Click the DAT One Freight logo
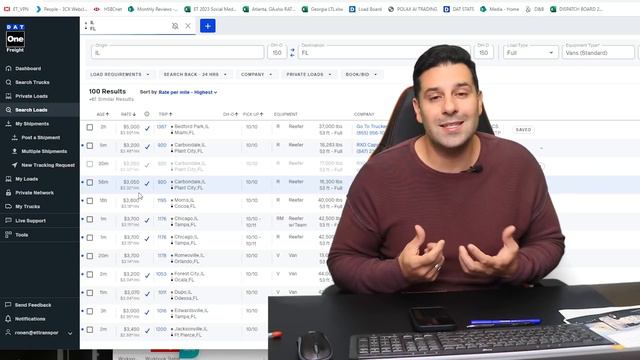The image size is (640, 360). click(15, 38)
